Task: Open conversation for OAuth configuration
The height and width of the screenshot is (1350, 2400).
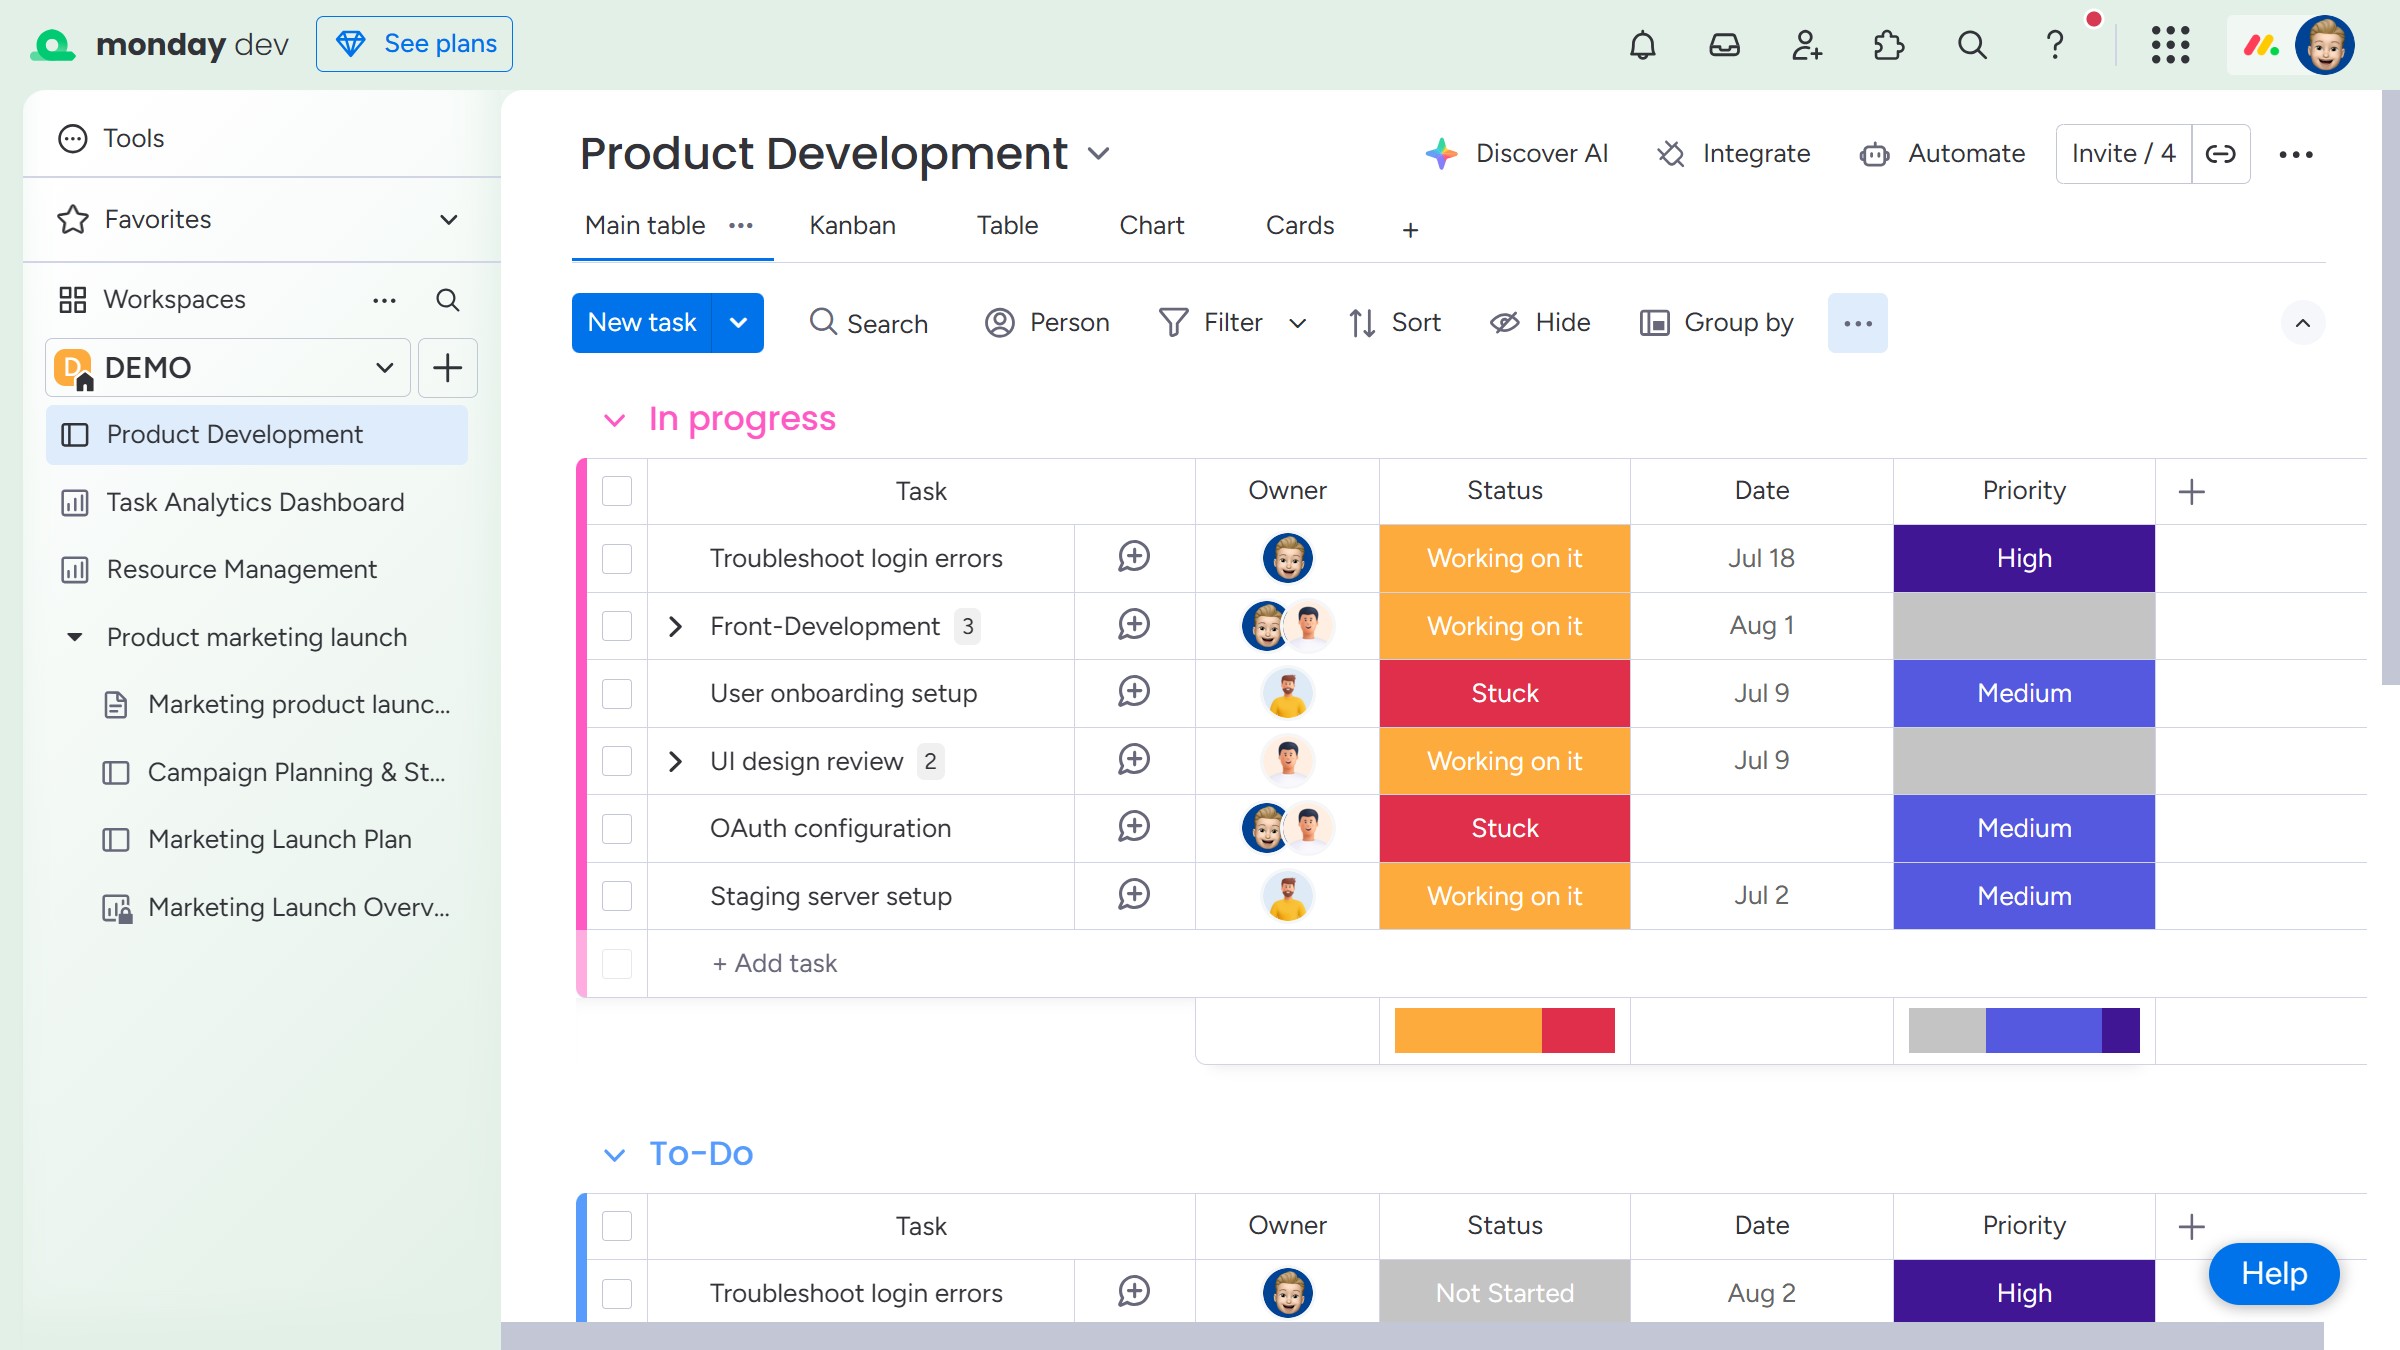Action: (x=1133, y=827)
